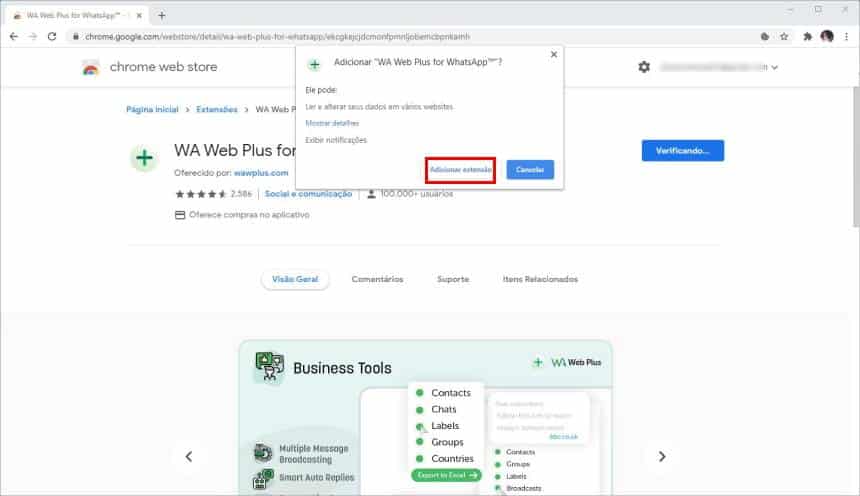The width and height of the screenshot is (860, 496).
Task: Click the star rating row
Action: tap(200, 194)
